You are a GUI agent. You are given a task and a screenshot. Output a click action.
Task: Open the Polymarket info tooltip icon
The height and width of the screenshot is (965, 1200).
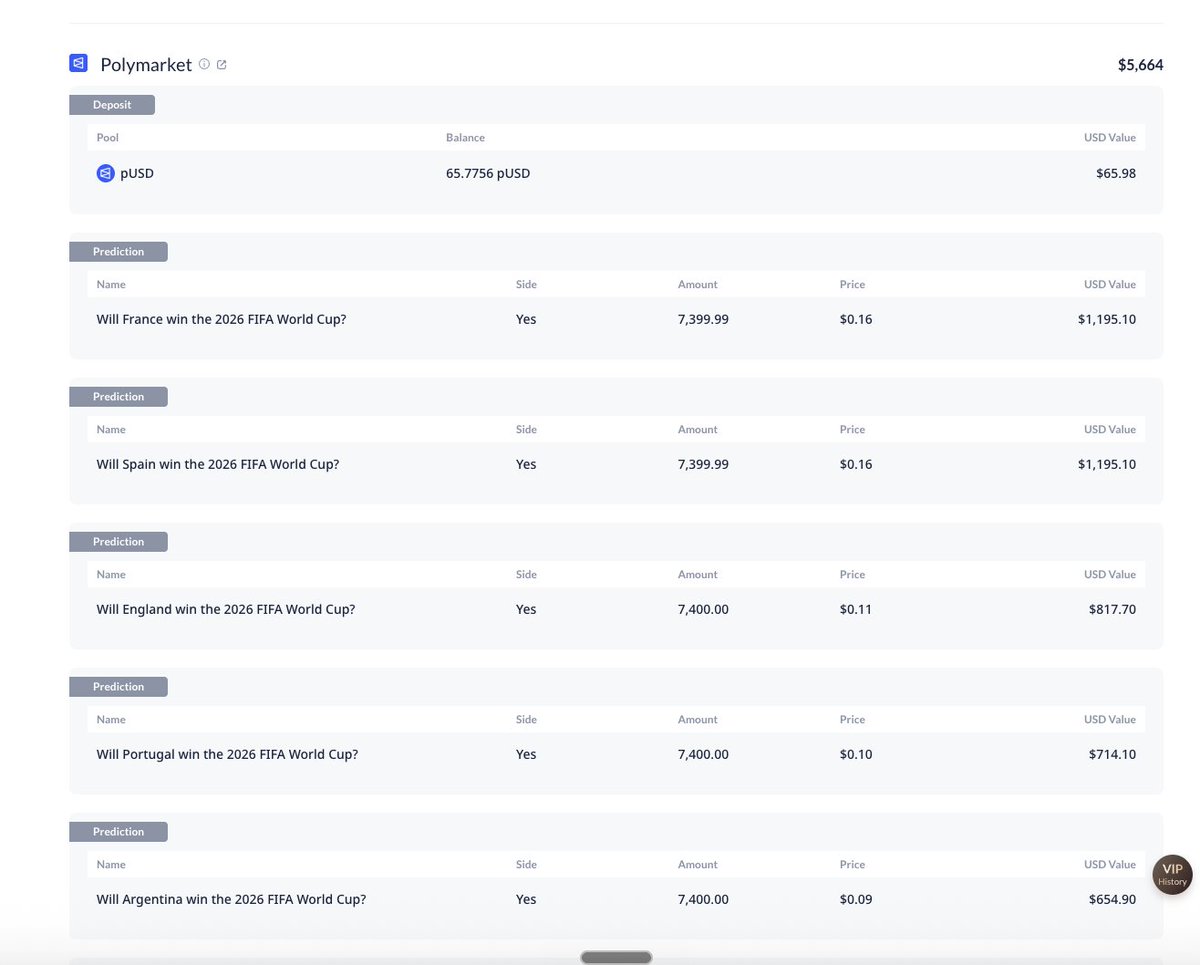pos(204,64)
